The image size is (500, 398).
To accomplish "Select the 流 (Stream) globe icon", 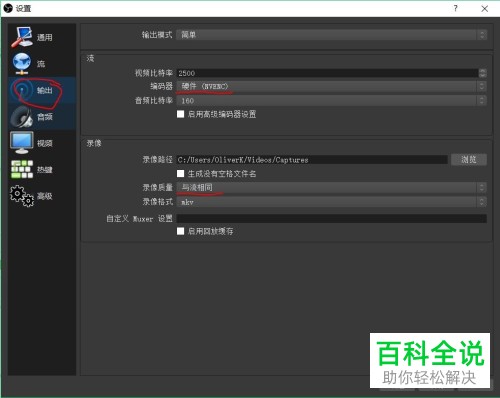I will click(22, 64).
